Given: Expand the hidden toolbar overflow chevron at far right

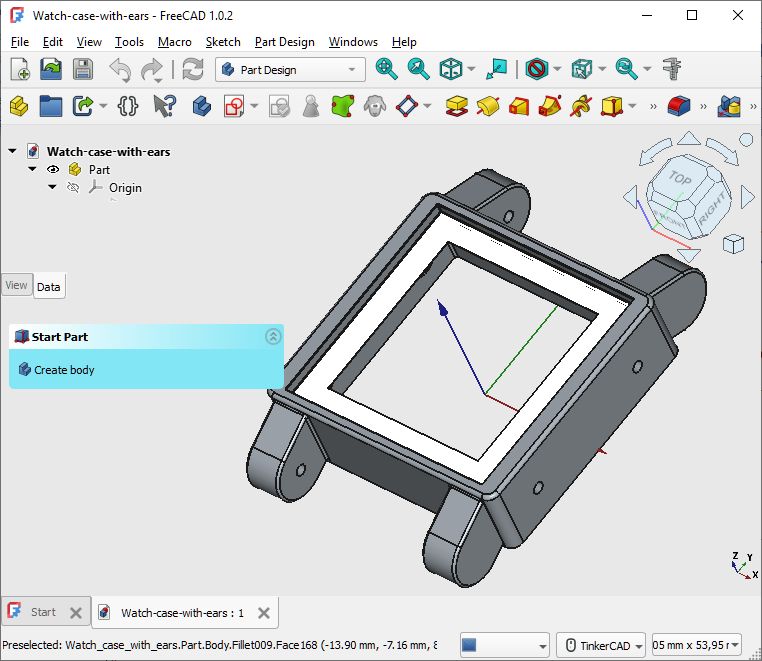Looking at the screenshot, I should tap(753, 106).
